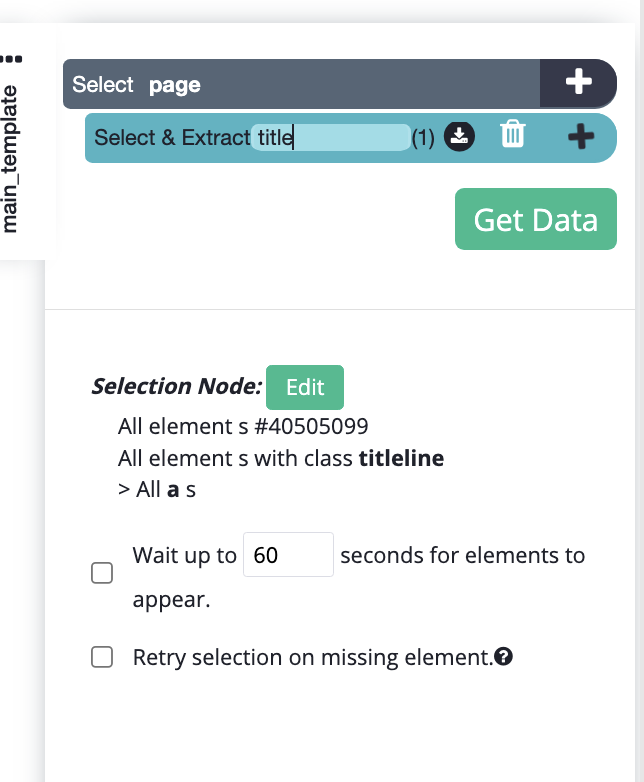
Task: Click the "> All a s" selector line
Action: tap(157, 490)
